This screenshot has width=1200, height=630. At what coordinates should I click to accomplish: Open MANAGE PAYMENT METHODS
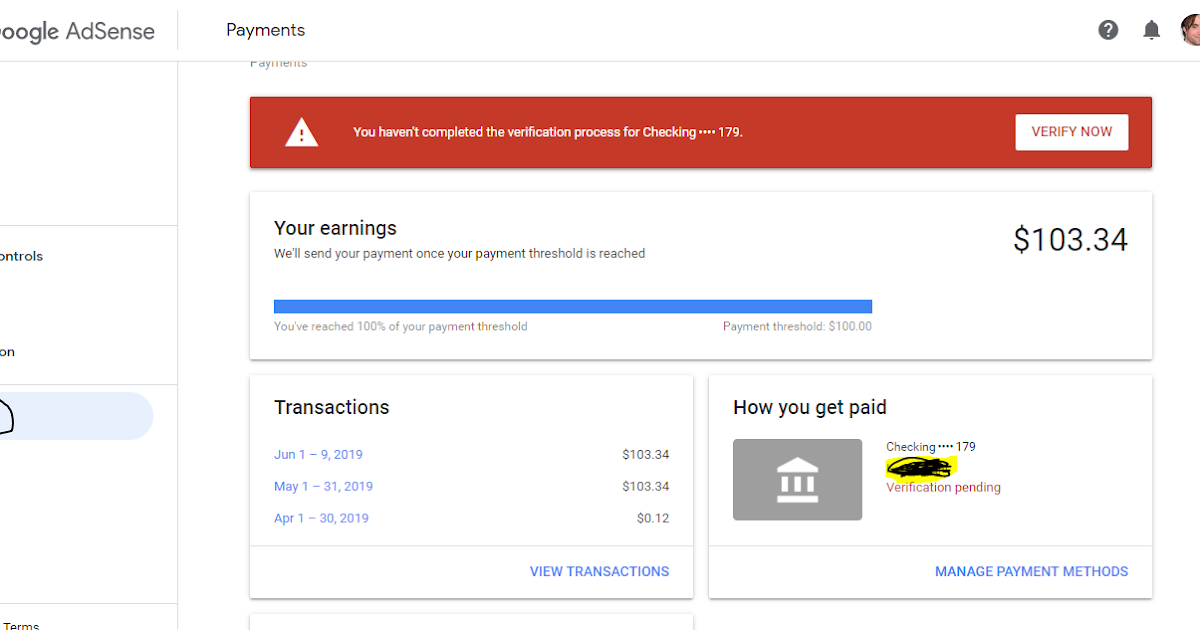pyautogui.click(x=1031, y=571)
